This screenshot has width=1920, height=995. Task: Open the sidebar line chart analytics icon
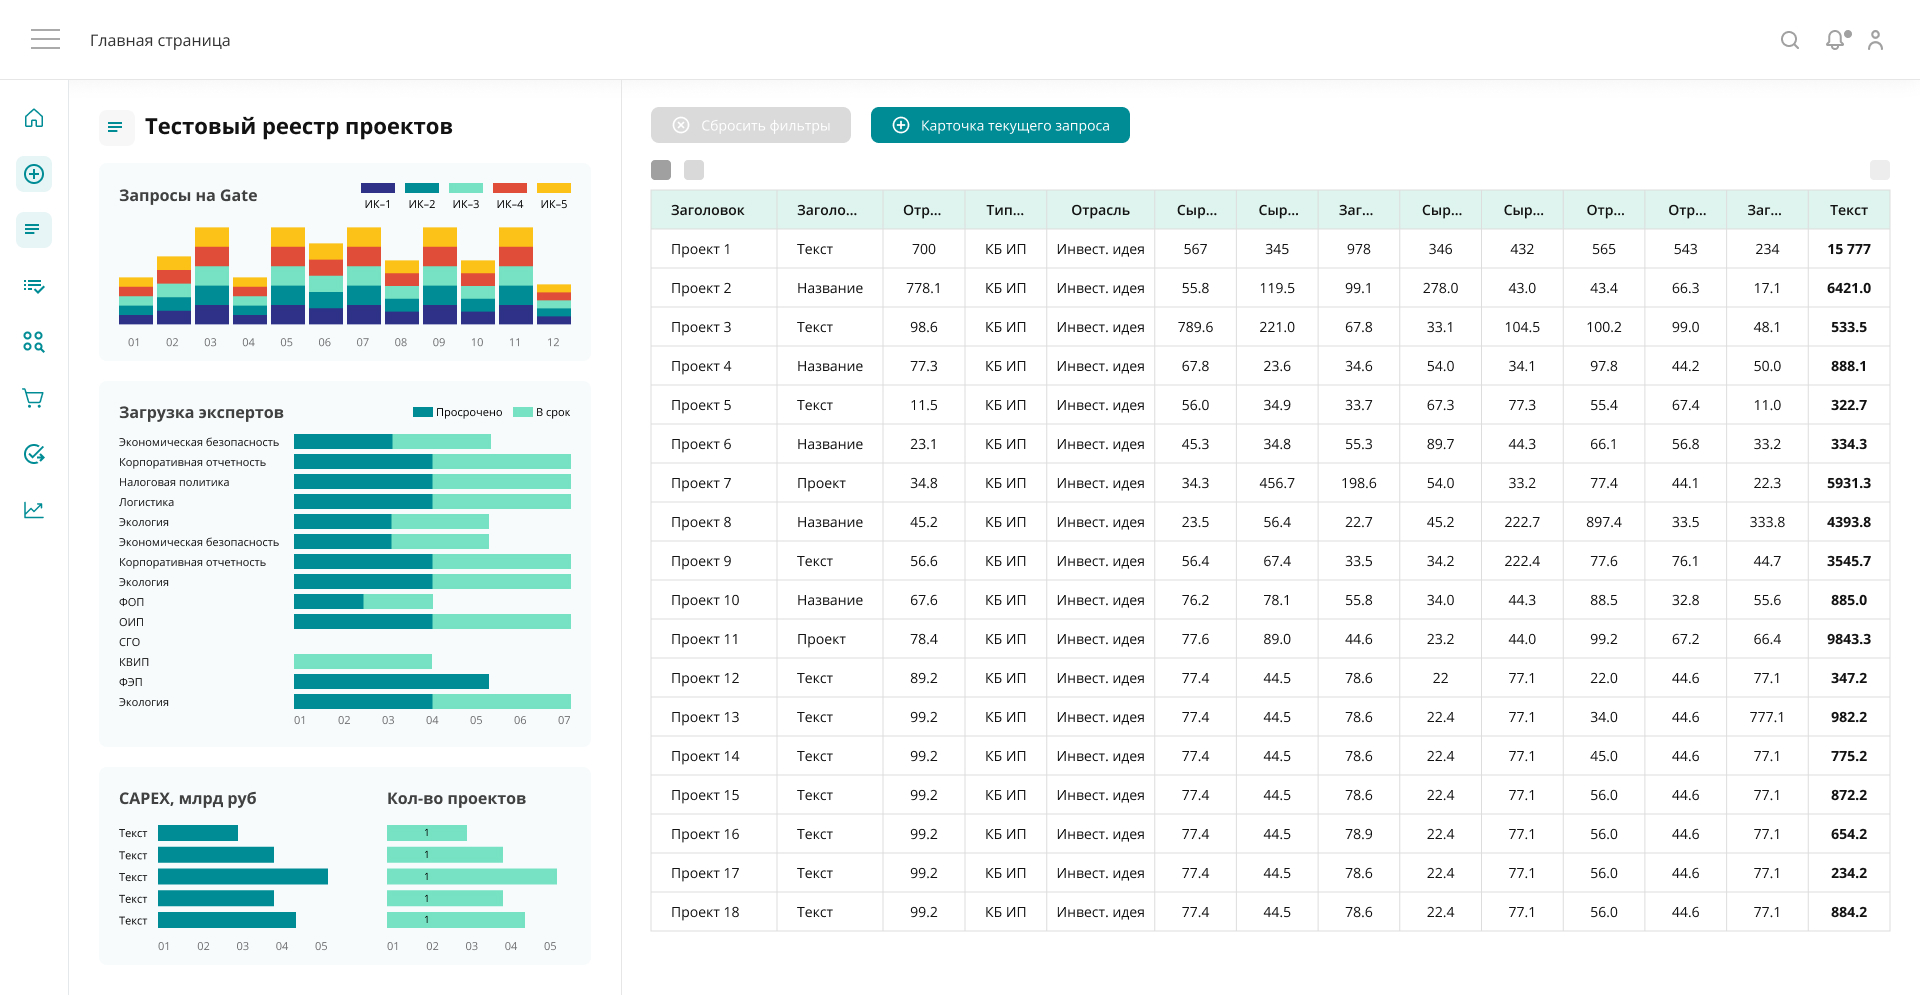[x=34, y=510]
